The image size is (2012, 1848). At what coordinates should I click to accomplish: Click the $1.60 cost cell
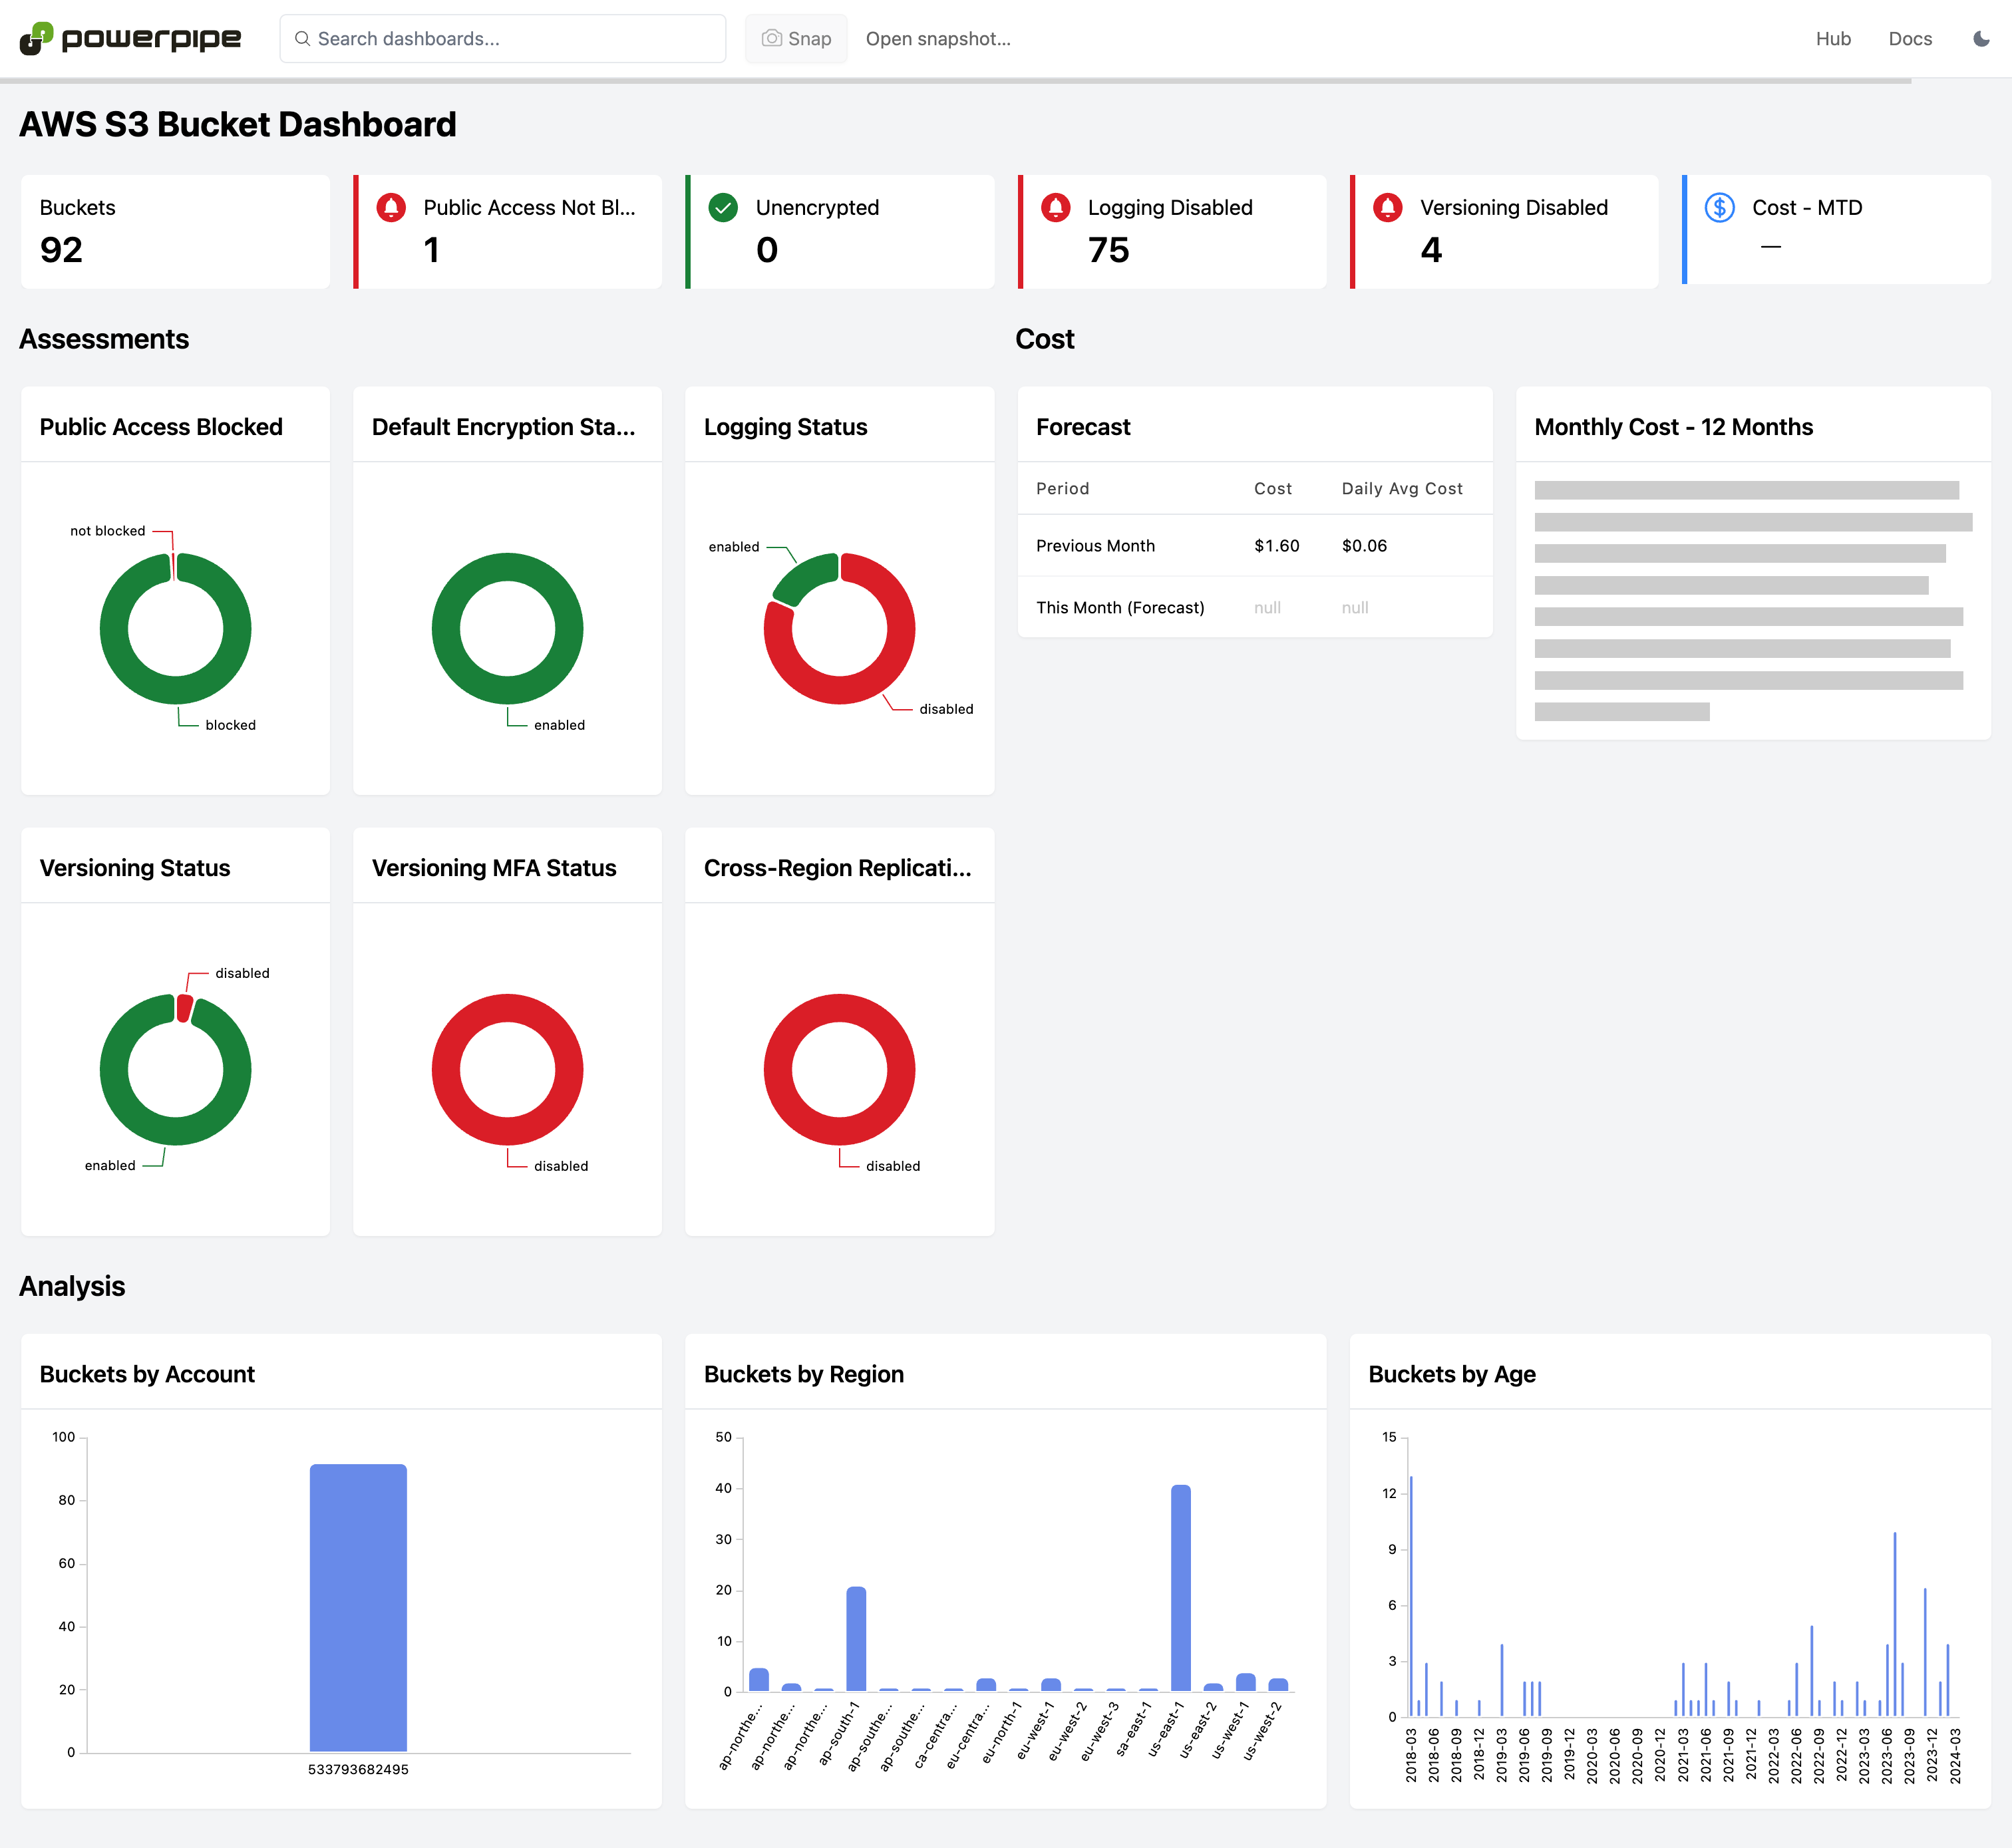coord(1276,546)
